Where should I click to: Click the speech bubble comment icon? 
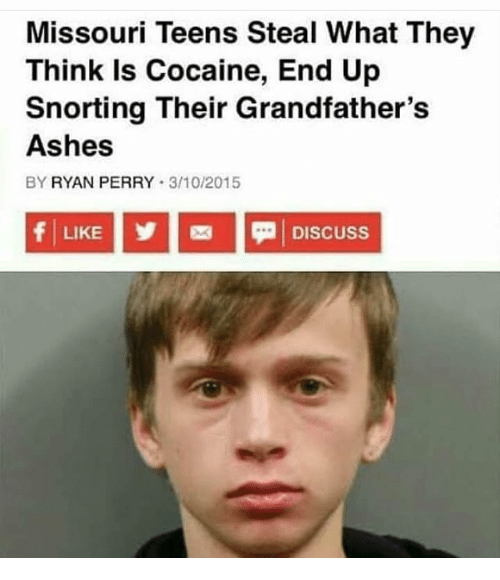[265, 233]
